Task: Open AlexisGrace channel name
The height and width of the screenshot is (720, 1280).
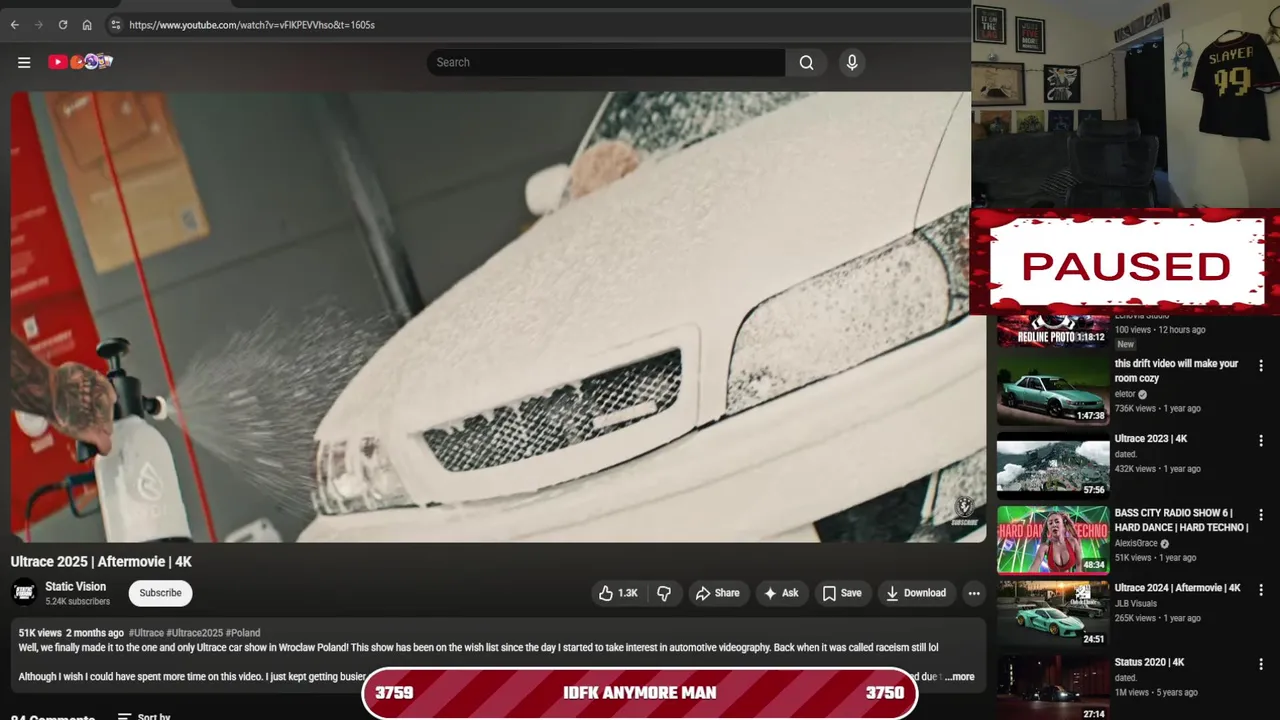Action: (x=1136, y=544)
